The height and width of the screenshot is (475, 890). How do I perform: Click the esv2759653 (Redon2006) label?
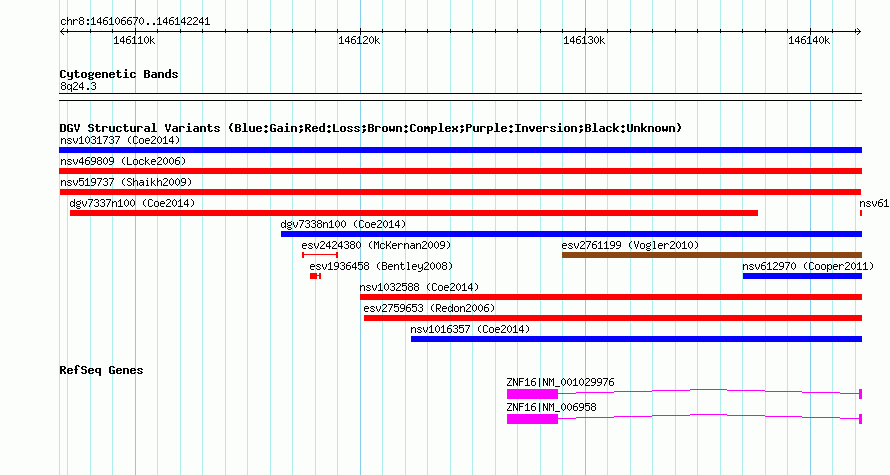point(429,308)
